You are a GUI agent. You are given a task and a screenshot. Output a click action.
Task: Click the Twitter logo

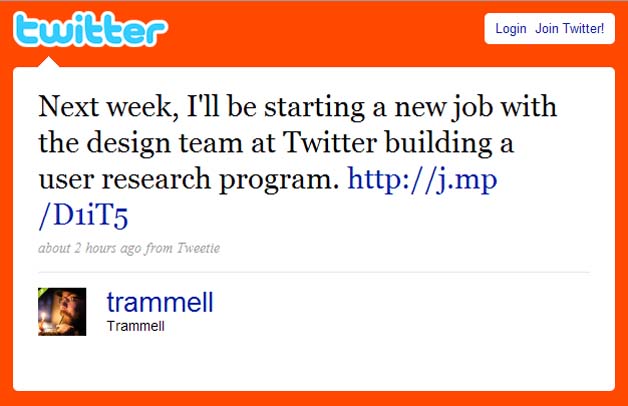90,31
